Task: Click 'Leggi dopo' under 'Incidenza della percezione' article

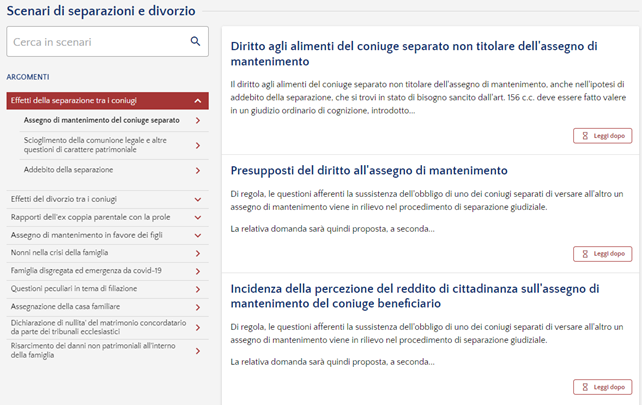Action: pyautogui.click(x=603, y=387)
